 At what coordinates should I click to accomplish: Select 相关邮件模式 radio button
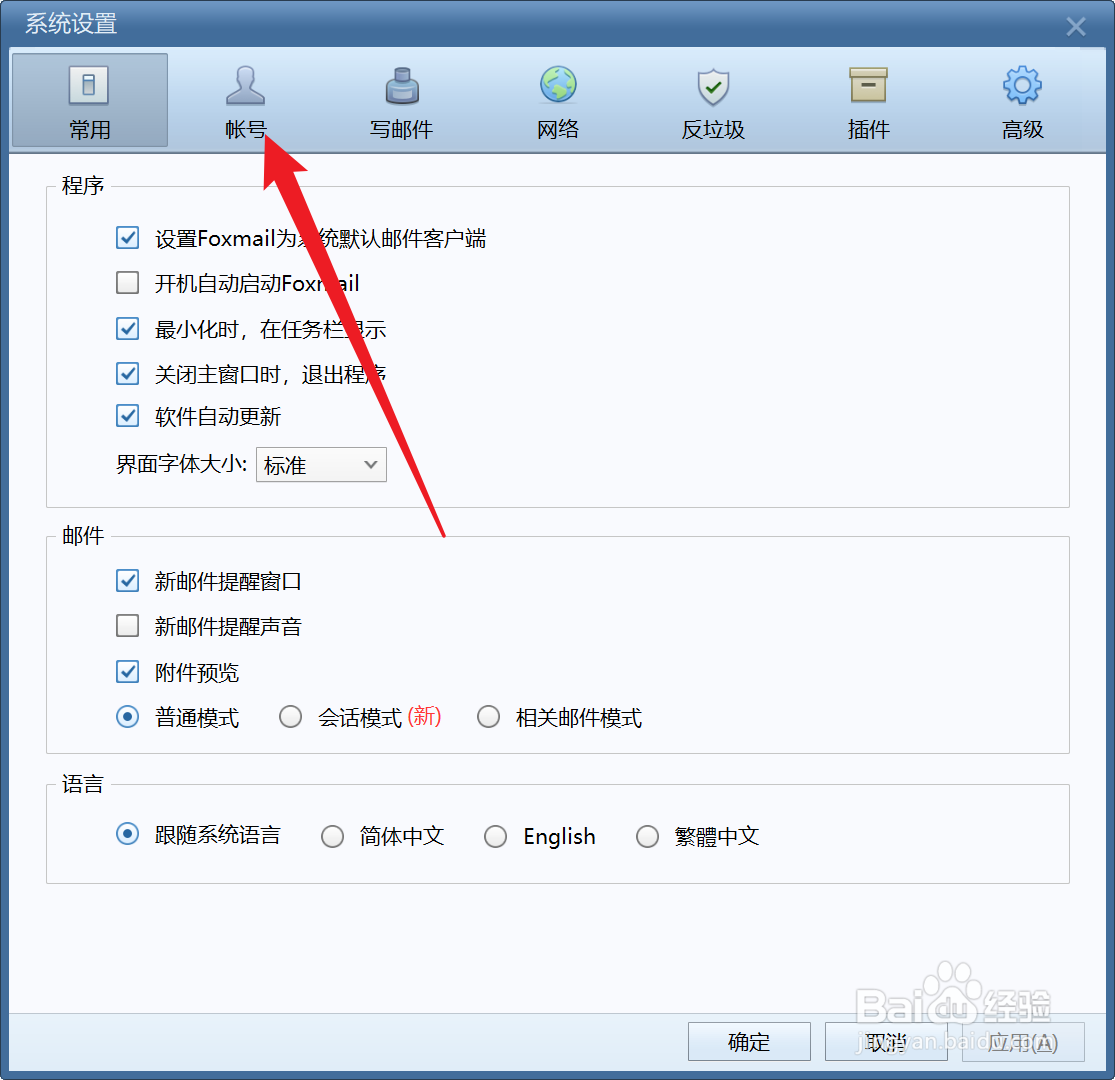point(489,717)
